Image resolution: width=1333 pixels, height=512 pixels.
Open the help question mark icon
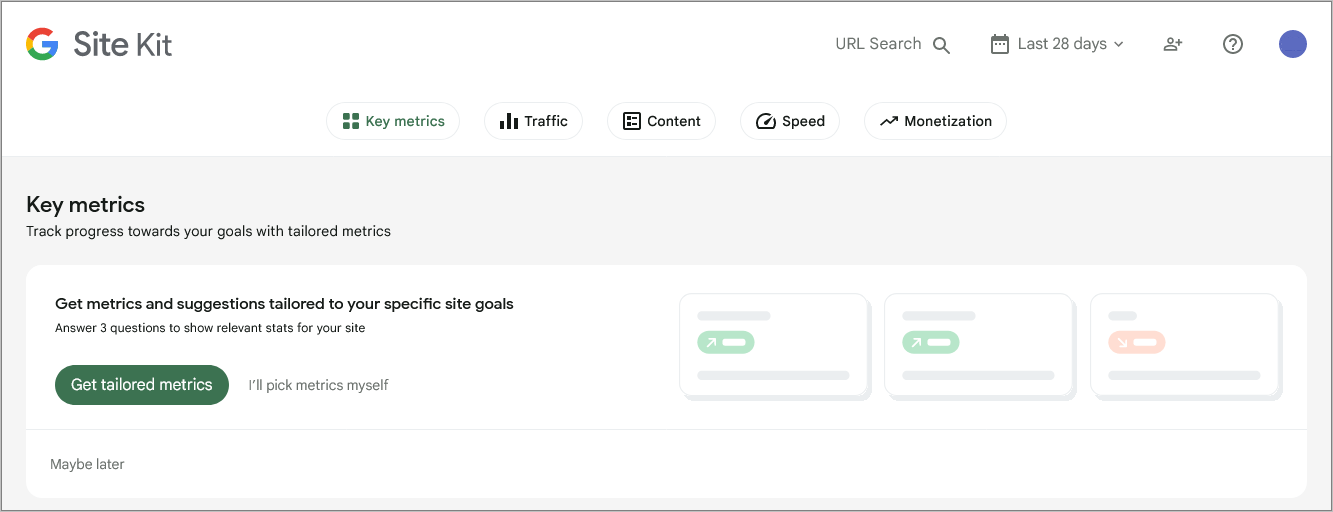coord(1233,44)
